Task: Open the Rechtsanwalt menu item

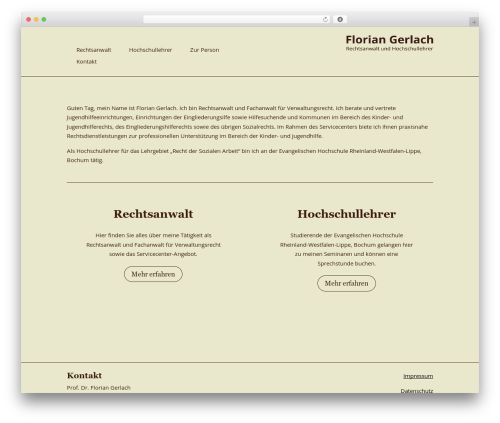Action: coord(94,50)
